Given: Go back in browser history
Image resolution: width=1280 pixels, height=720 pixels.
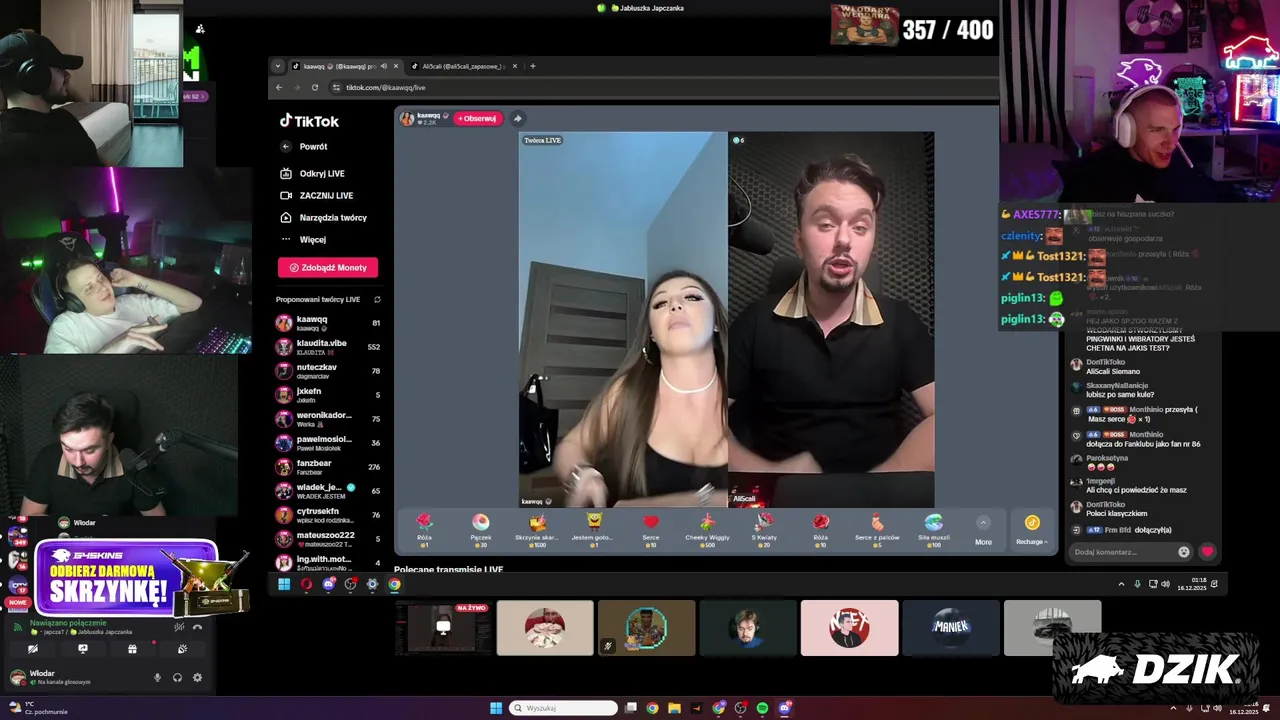Looking at the screenshot, I should tap(279, 87).
